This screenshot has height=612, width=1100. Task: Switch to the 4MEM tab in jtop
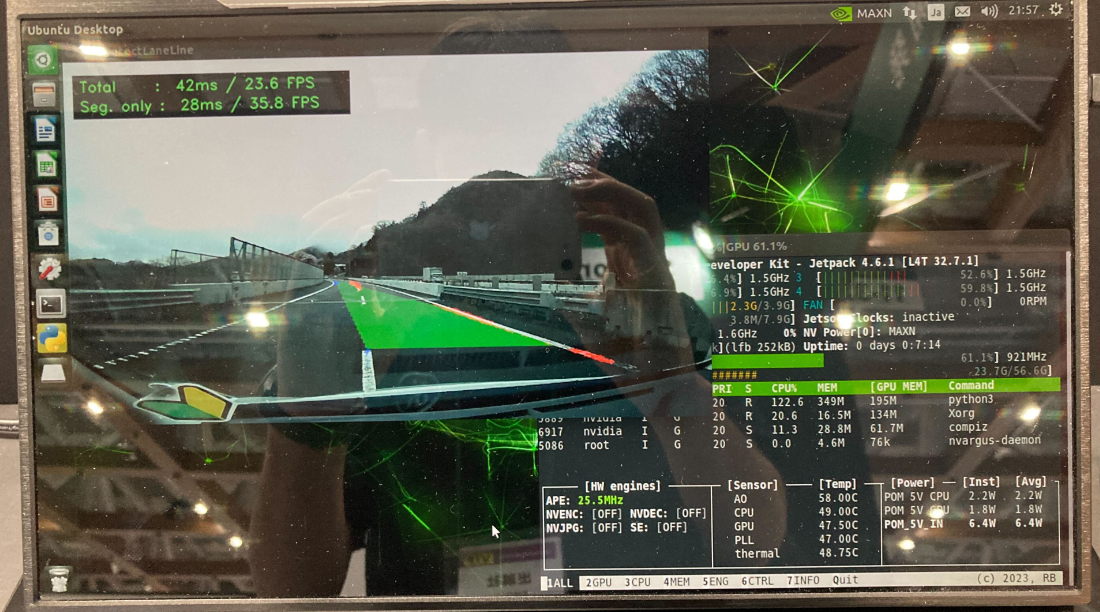point(676,582)
